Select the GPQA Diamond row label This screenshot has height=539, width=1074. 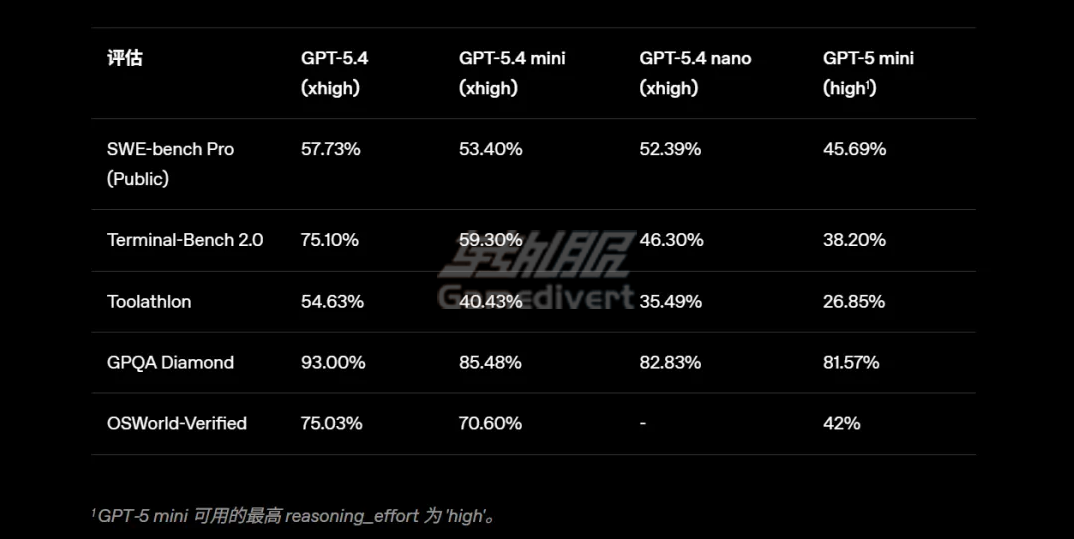[x=170, y=362]
